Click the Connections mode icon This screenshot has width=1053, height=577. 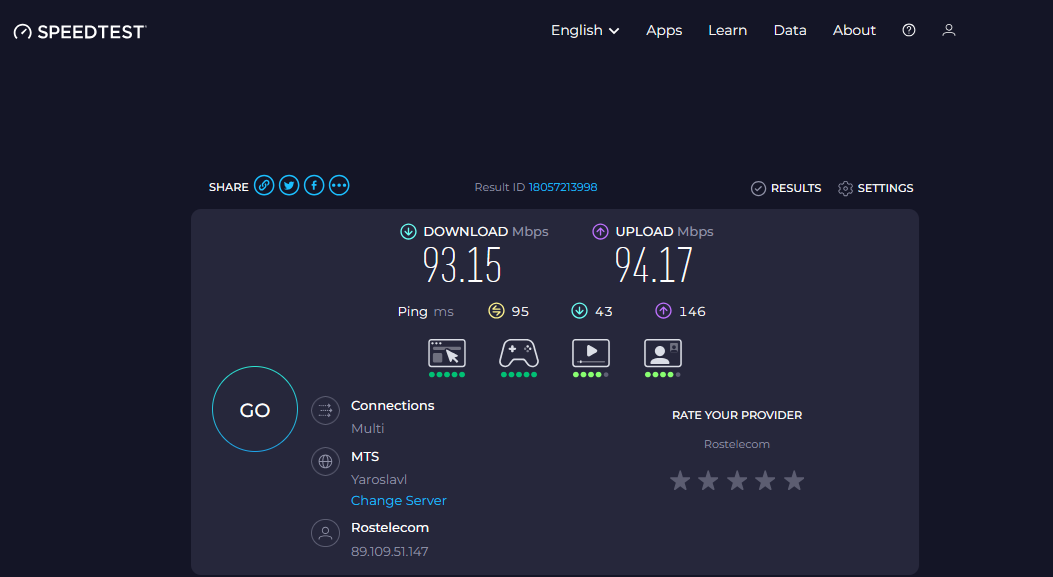coord(326,410)
